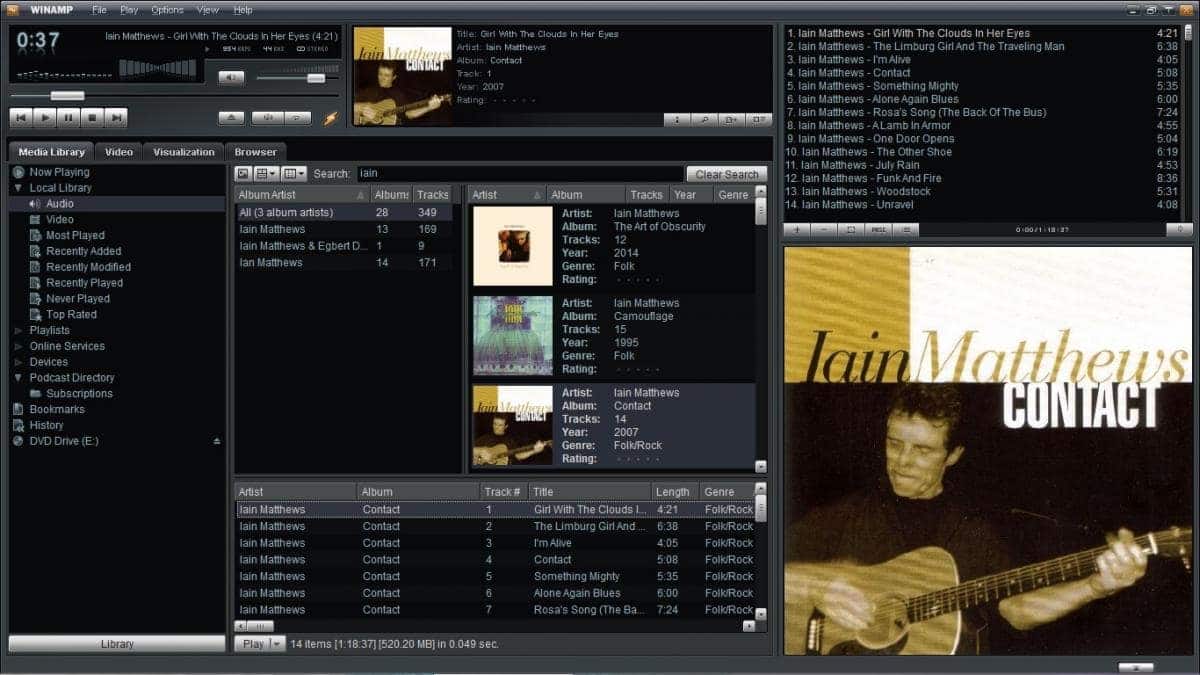The width and height of the screenshot is (1200, 675).
Task: Sort by the Album Artist column header
Action: coord(302,195)
